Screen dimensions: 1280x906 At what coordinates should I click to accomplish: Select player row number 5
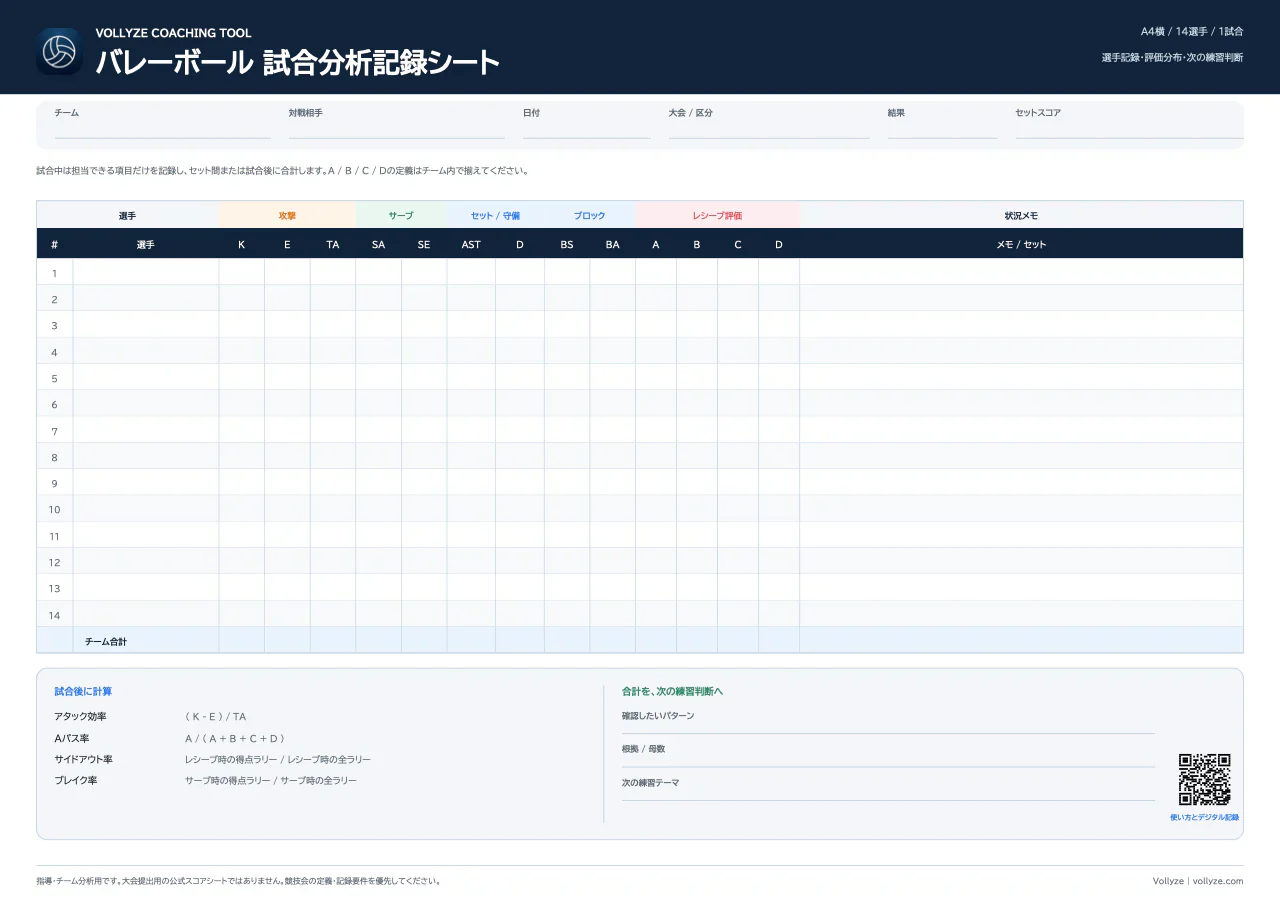(x=640, y=378)
